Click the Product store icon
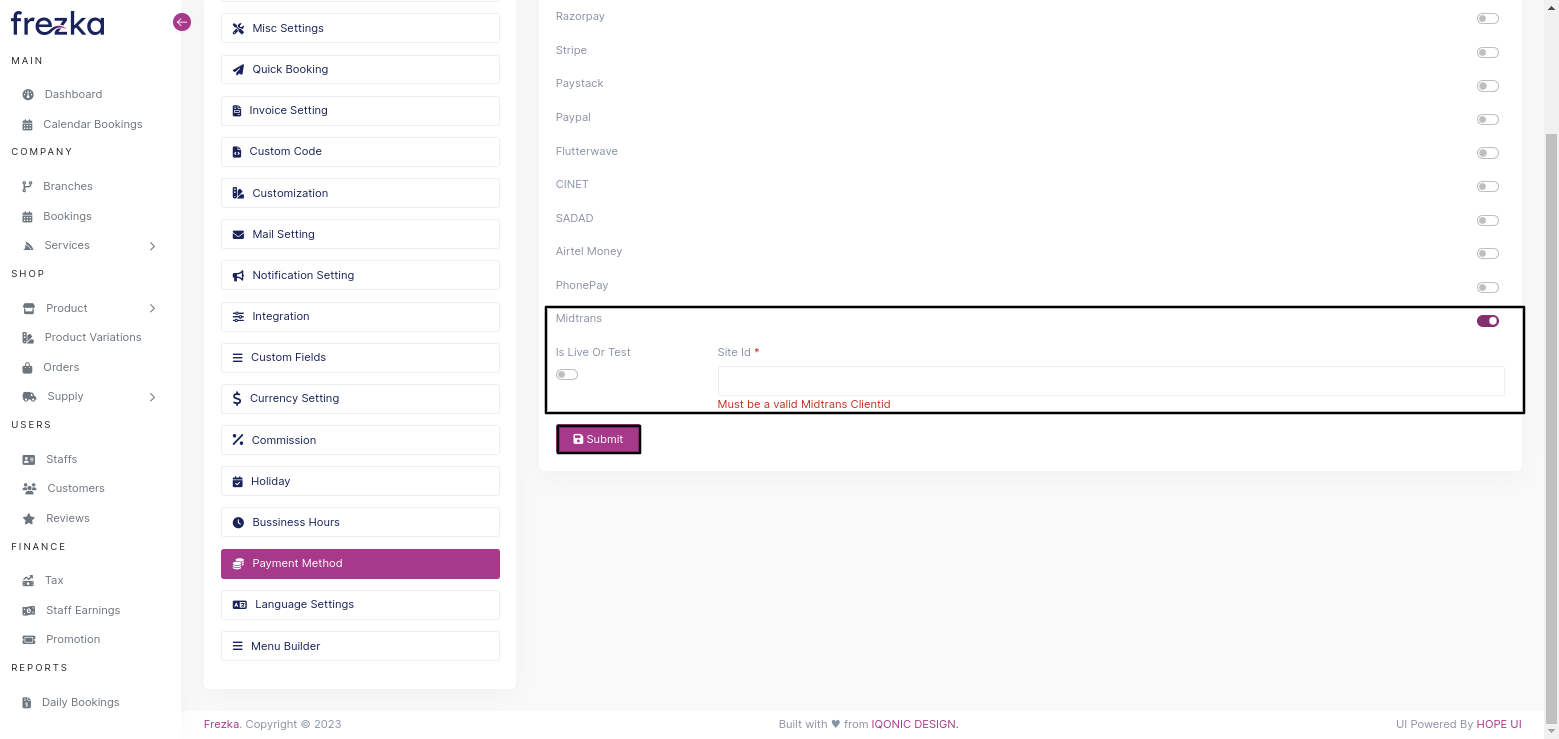 click(x=29, y=308)
